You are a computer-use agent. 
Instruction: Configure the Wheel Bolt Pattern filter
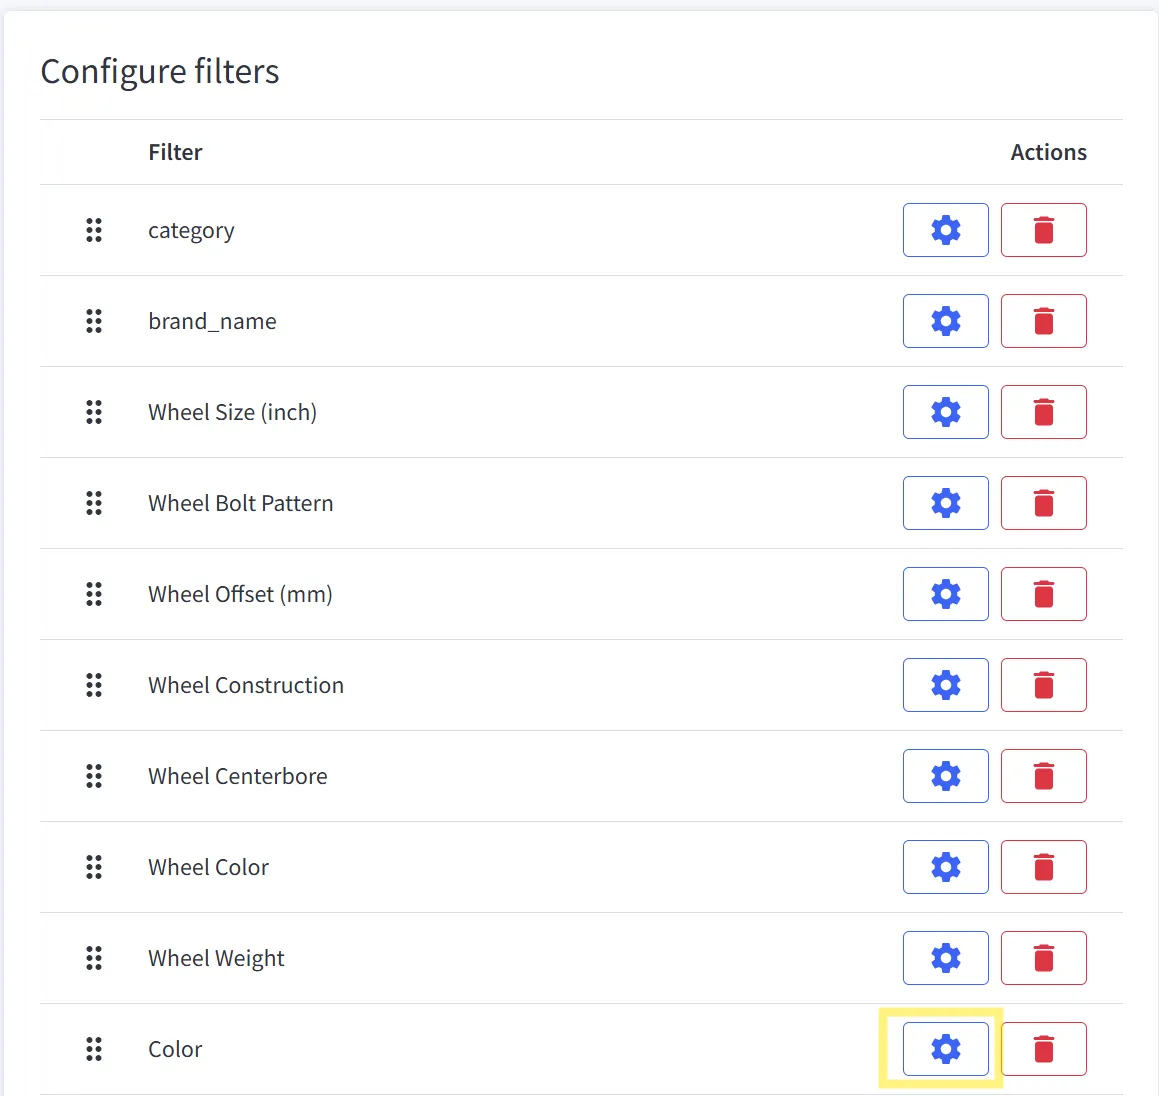pos(945,503)
